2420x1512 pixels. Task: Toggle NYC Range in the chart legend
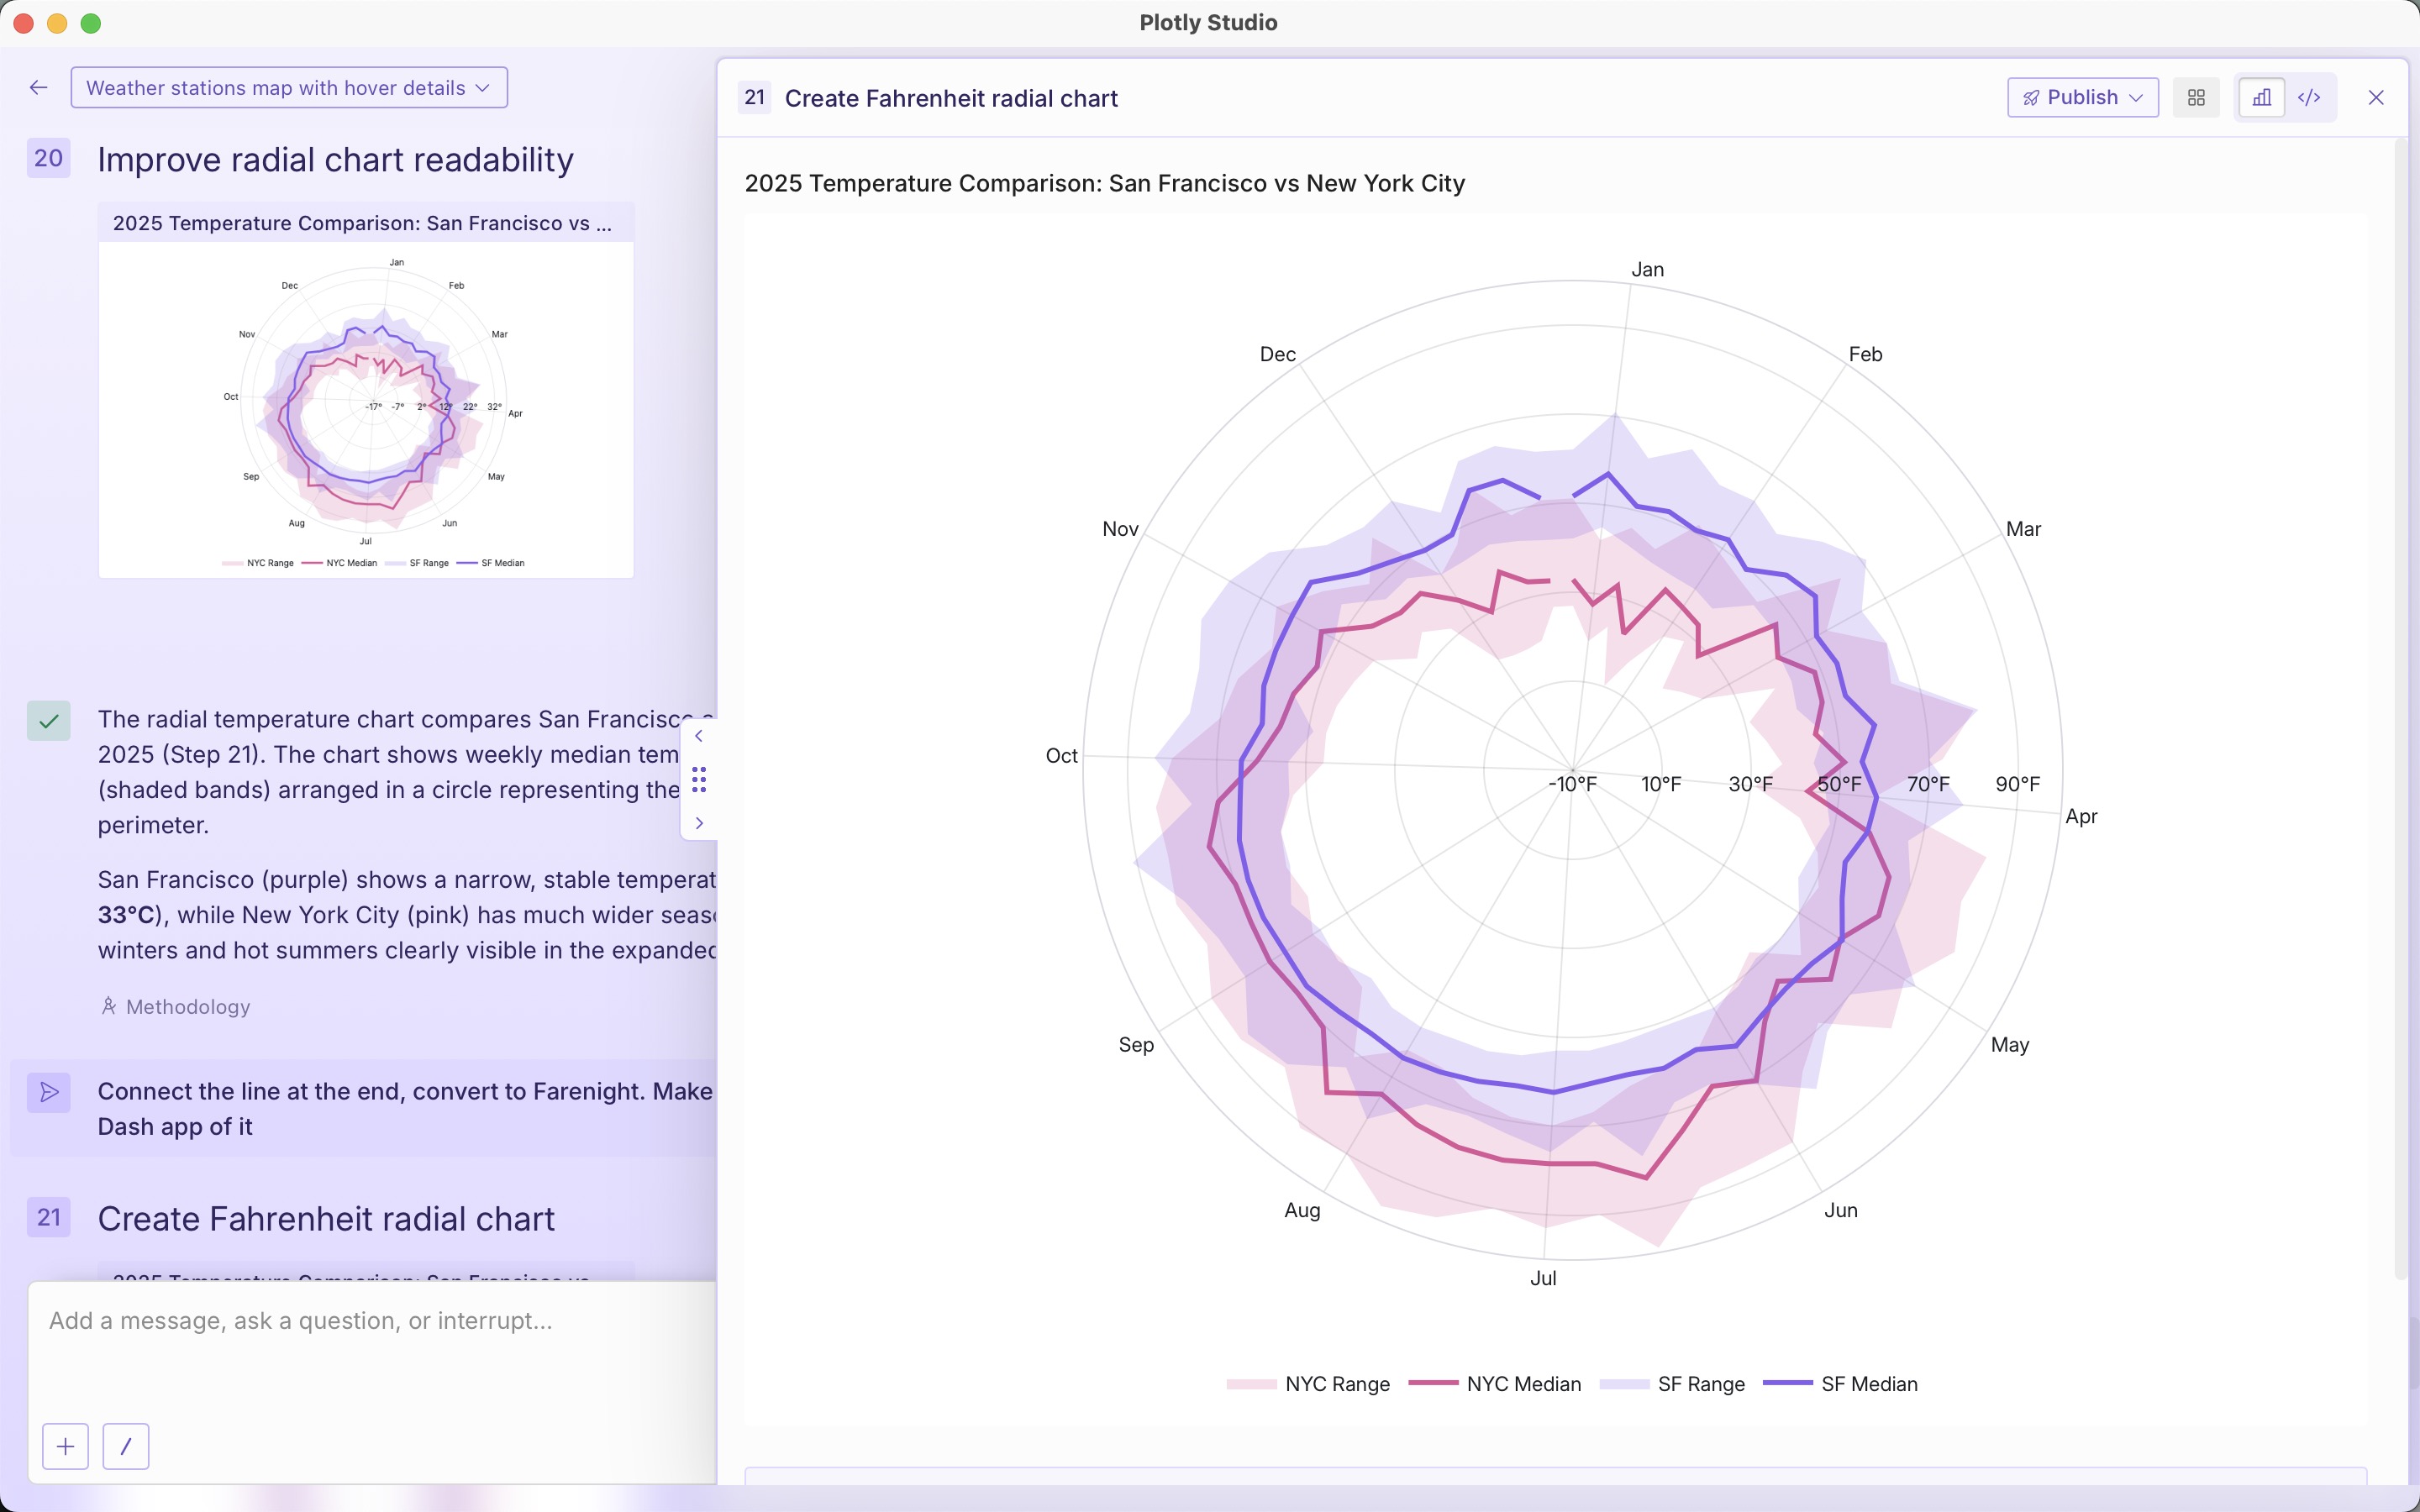(1308, 1384)
